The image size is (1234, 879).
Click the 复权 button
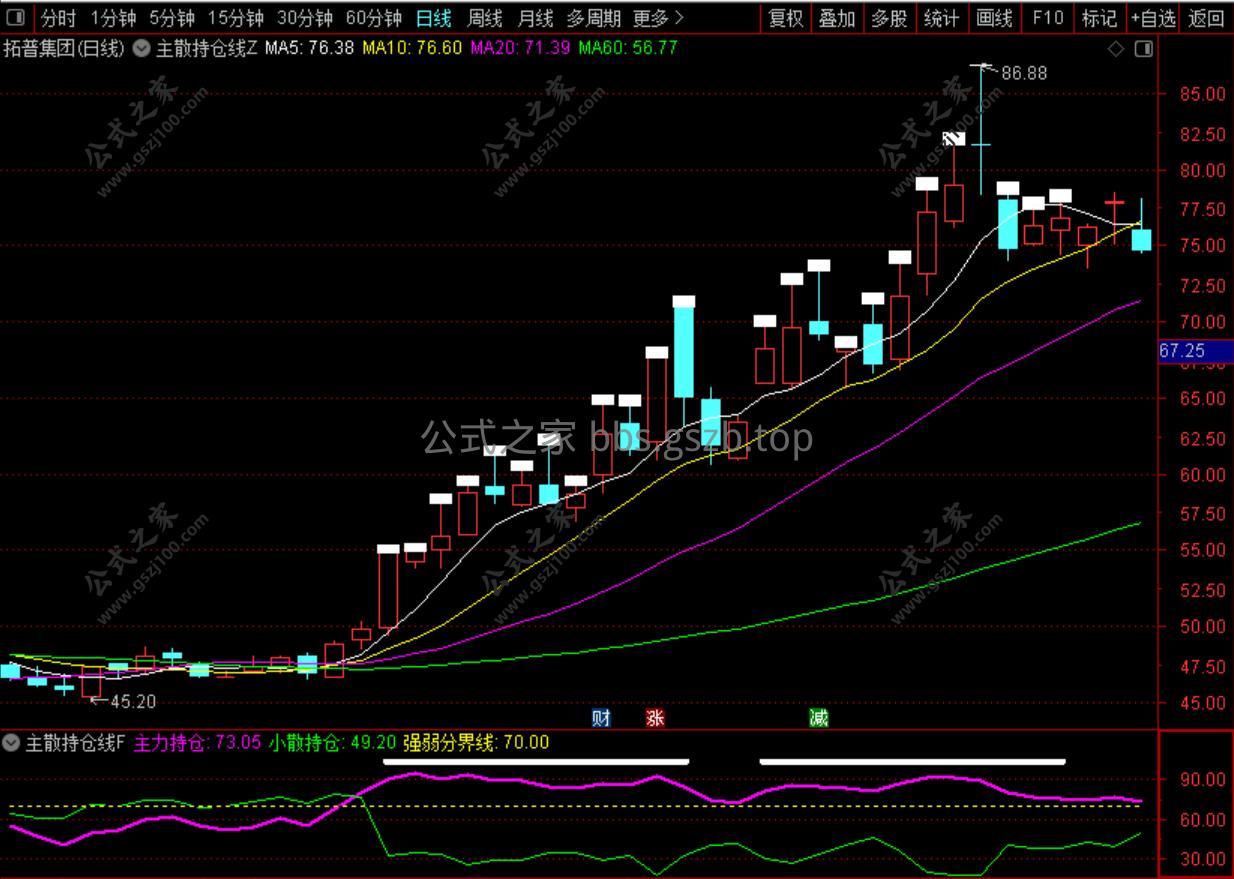(x=786, y=18)
